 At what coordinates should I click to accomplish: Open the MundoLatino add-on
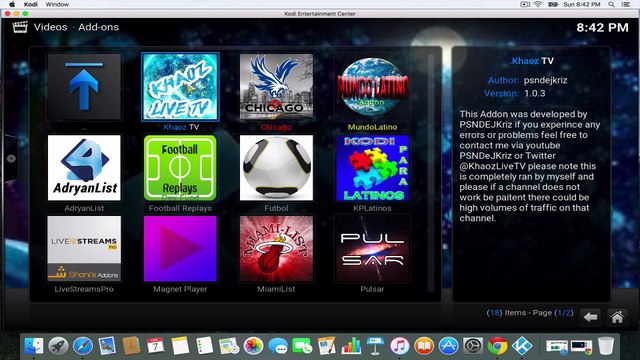[x=372, y=87]
